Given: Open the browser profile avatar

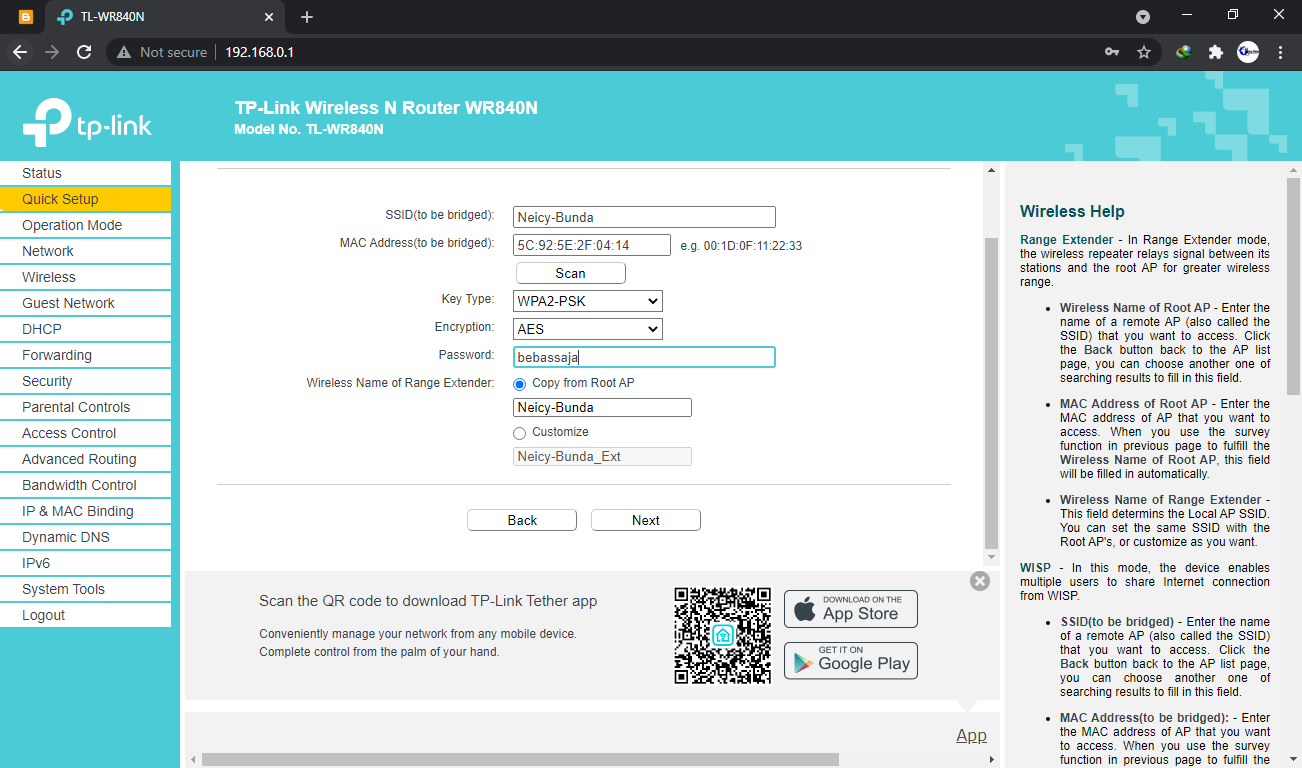Looking at the screenshot, I should (1248, 52).
